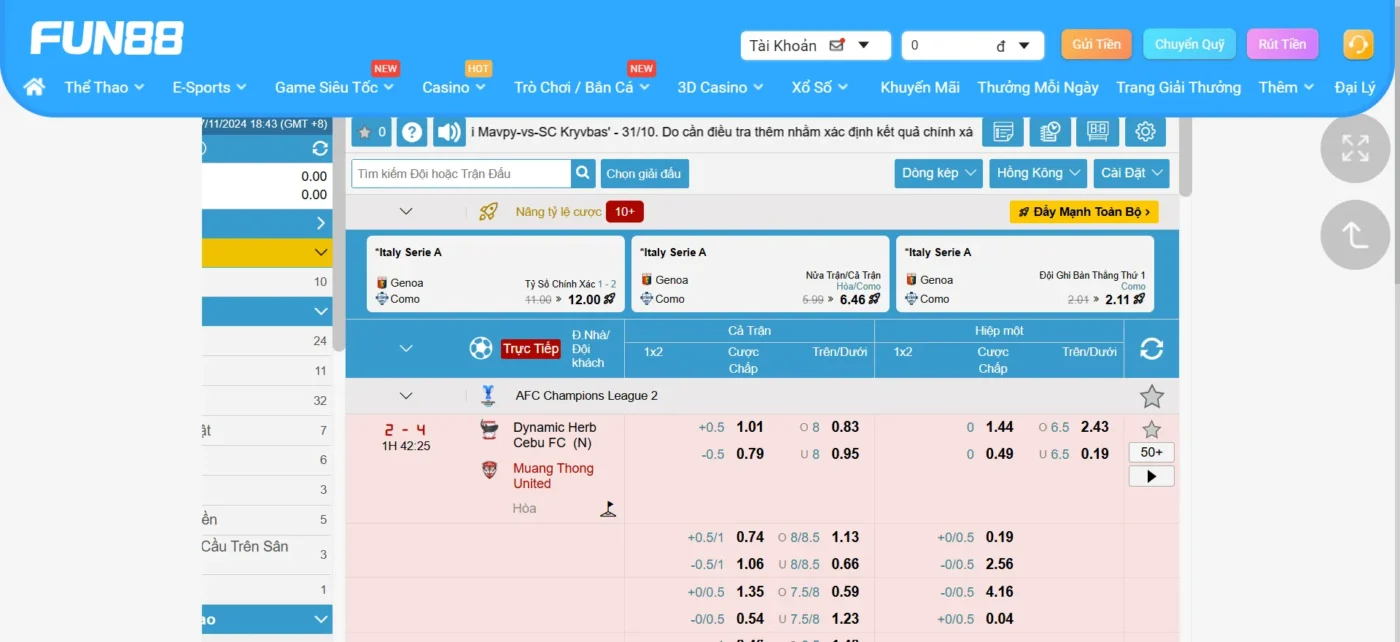
Task: Open the help question mark icon
Action: (411, 132)
